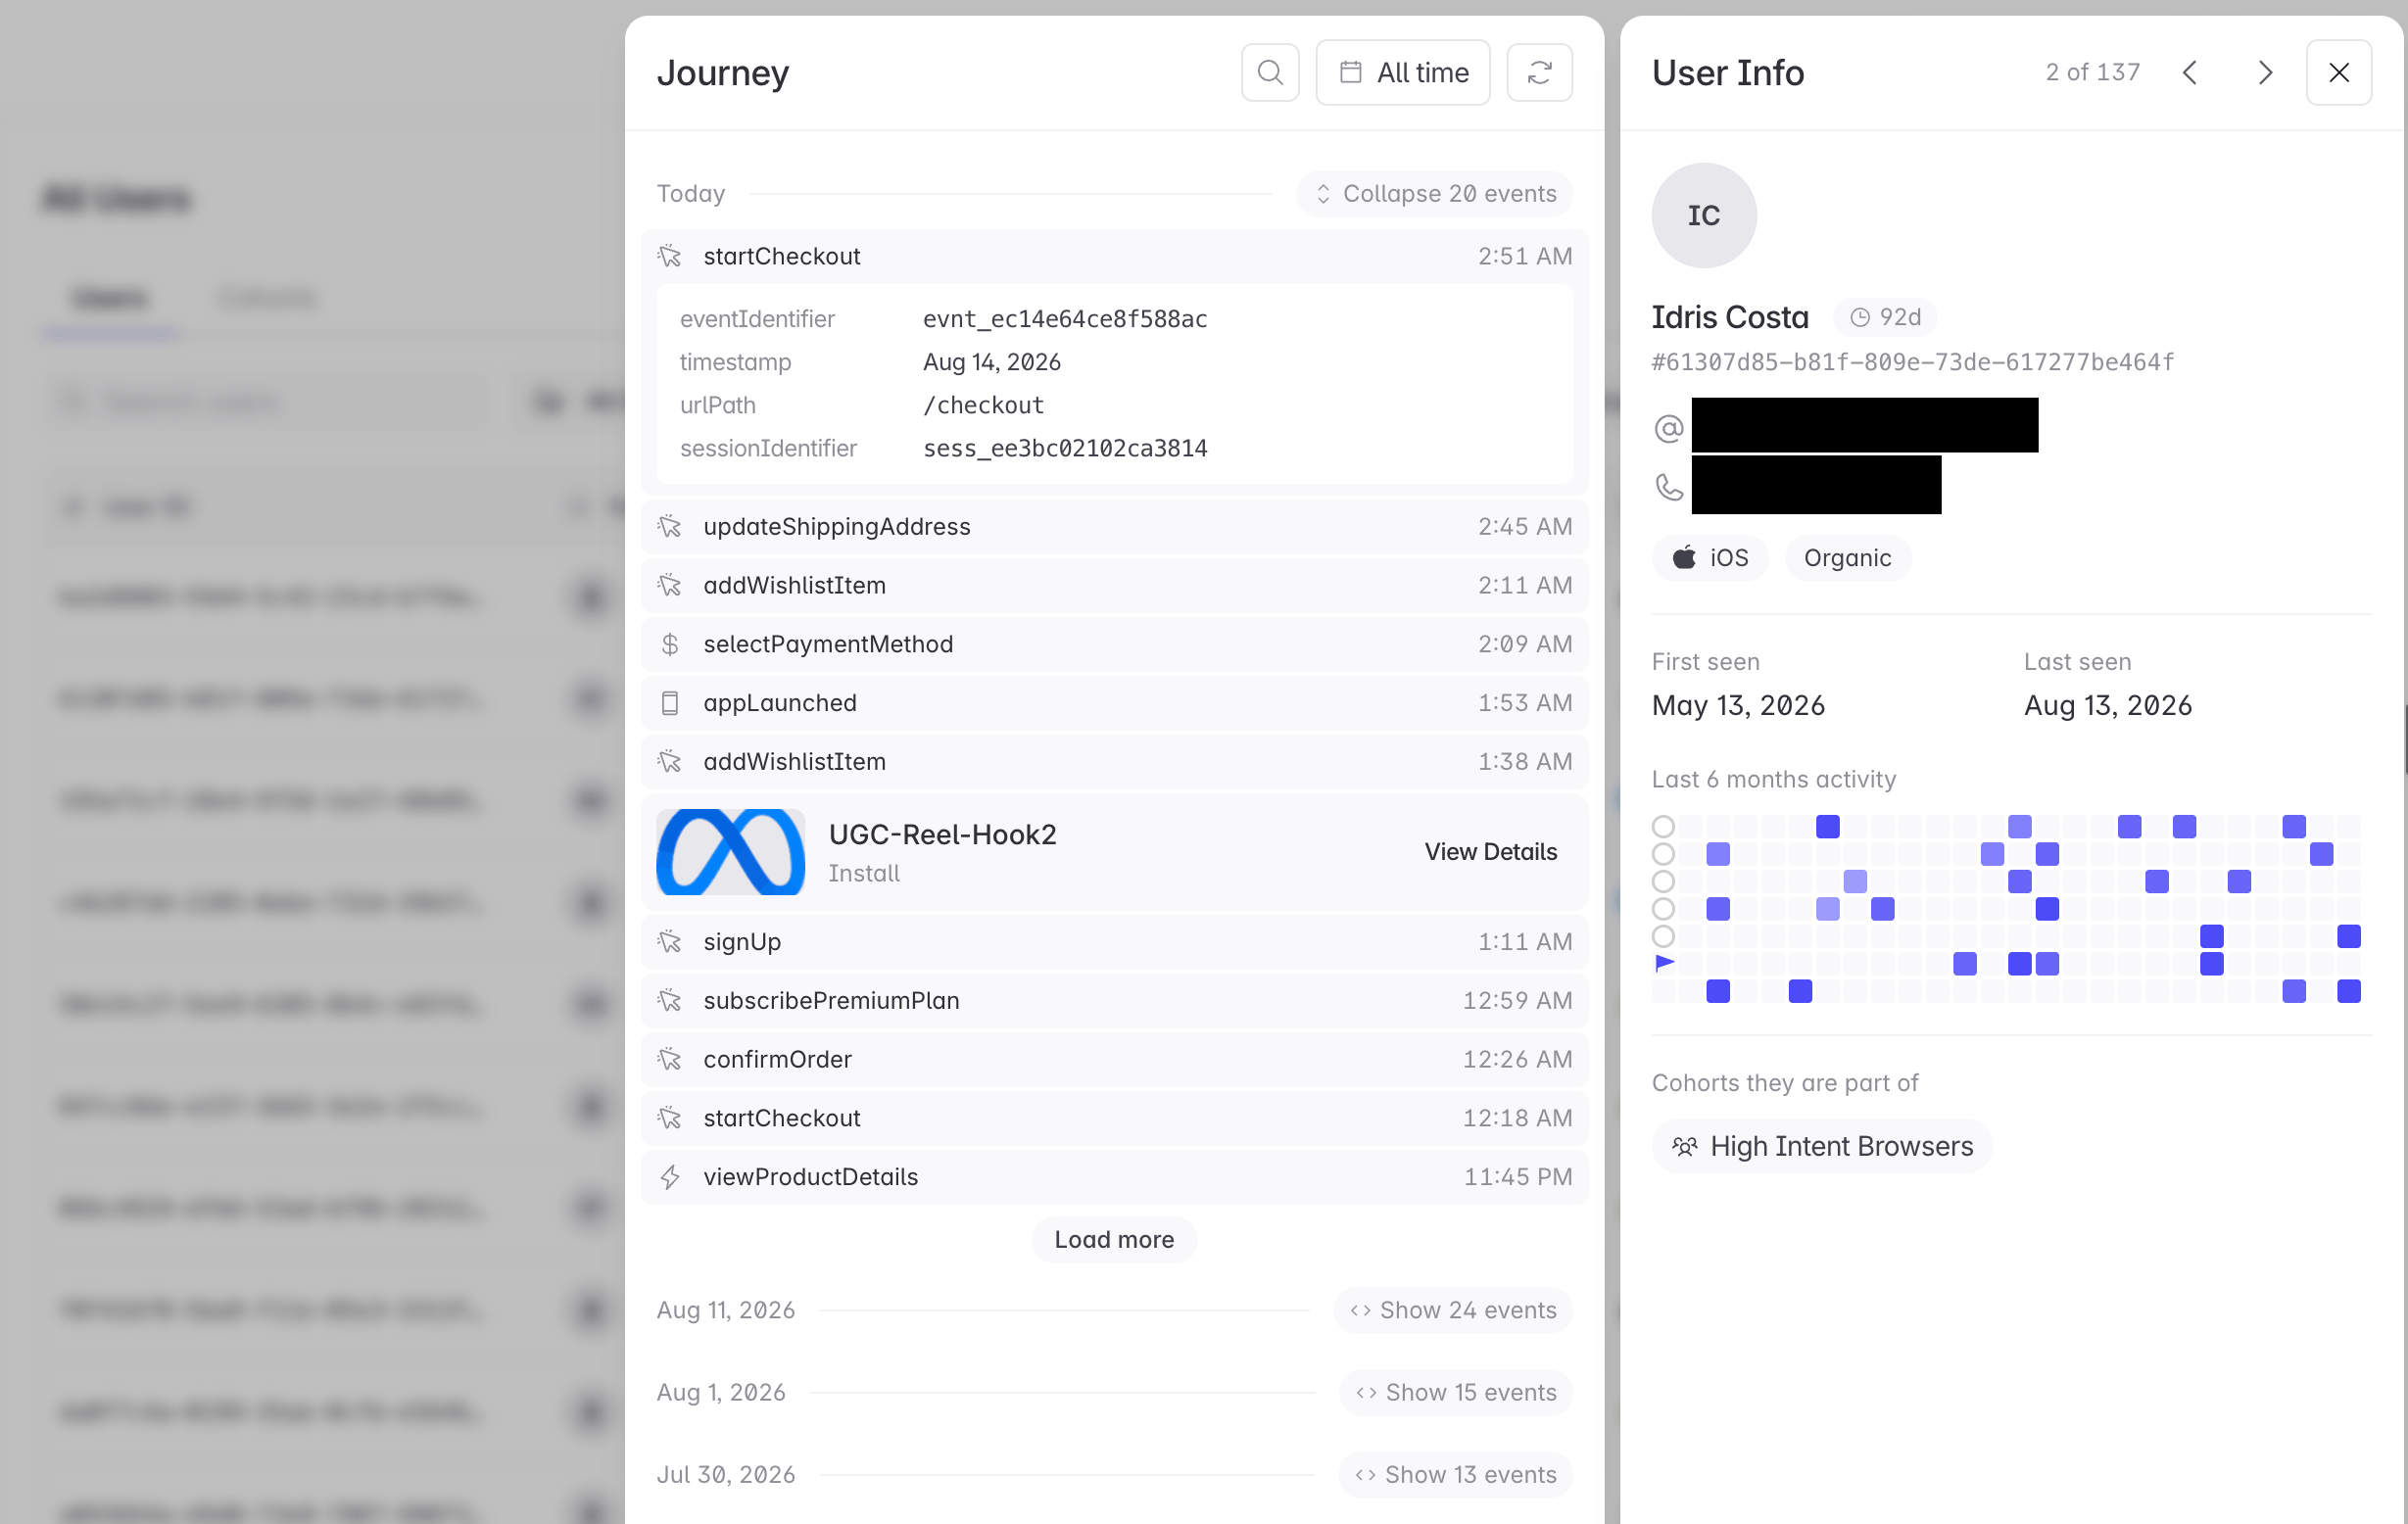Expand the appLaunched event row
Screen dimensions: 2408x1524
click(x=1114, y=703)
